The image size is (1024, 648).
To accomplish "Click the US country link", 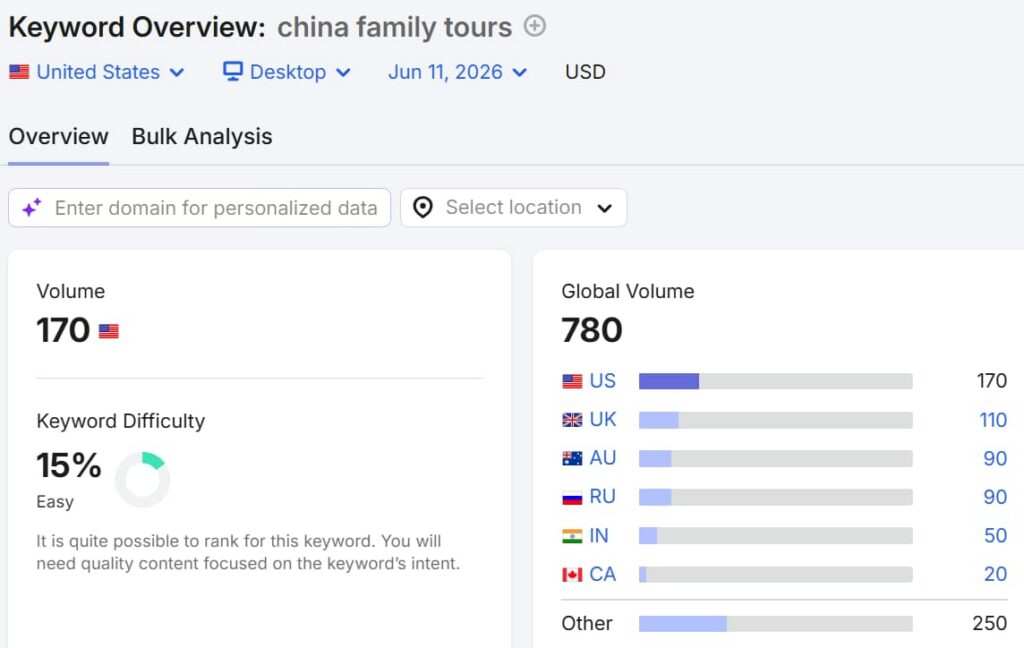I will (x=602, y=381).
